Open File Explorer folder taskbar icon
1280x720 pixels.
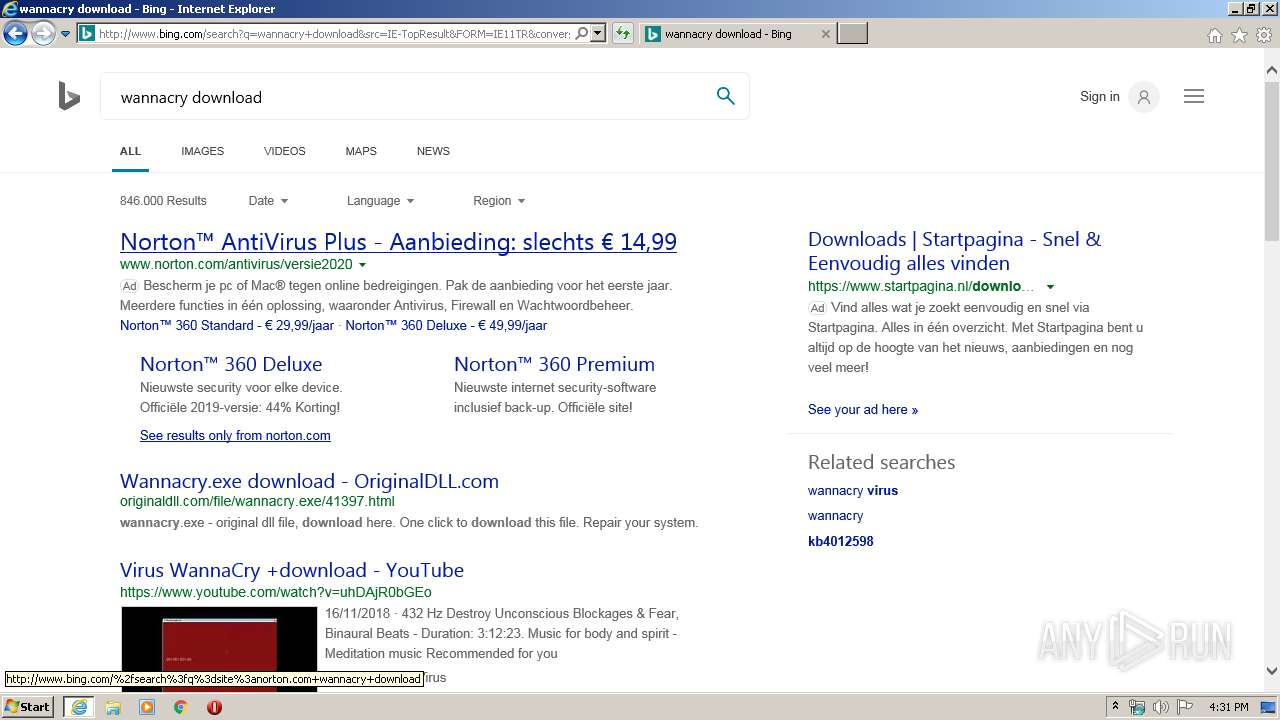pyautogui.click(x=113, y=707)
